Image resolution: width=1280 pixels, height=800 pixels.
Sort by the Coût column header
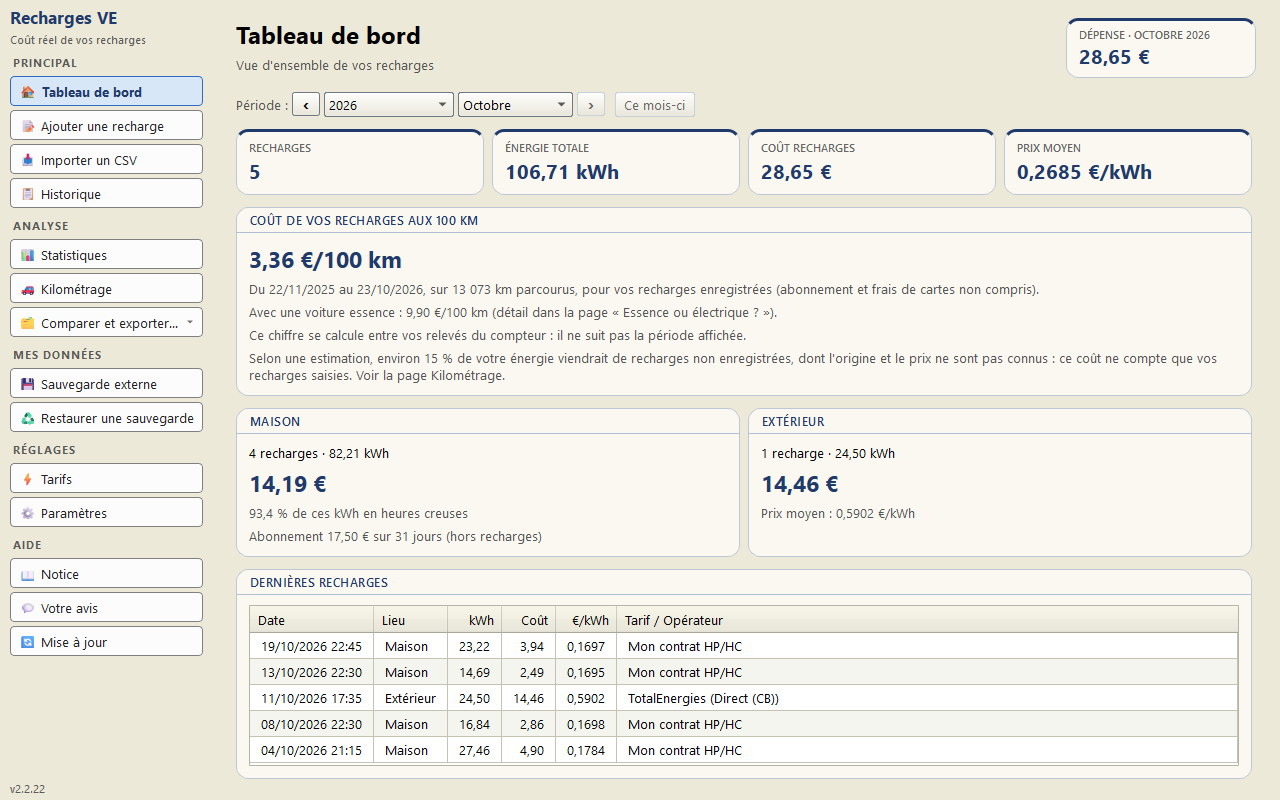pos(529,620)
